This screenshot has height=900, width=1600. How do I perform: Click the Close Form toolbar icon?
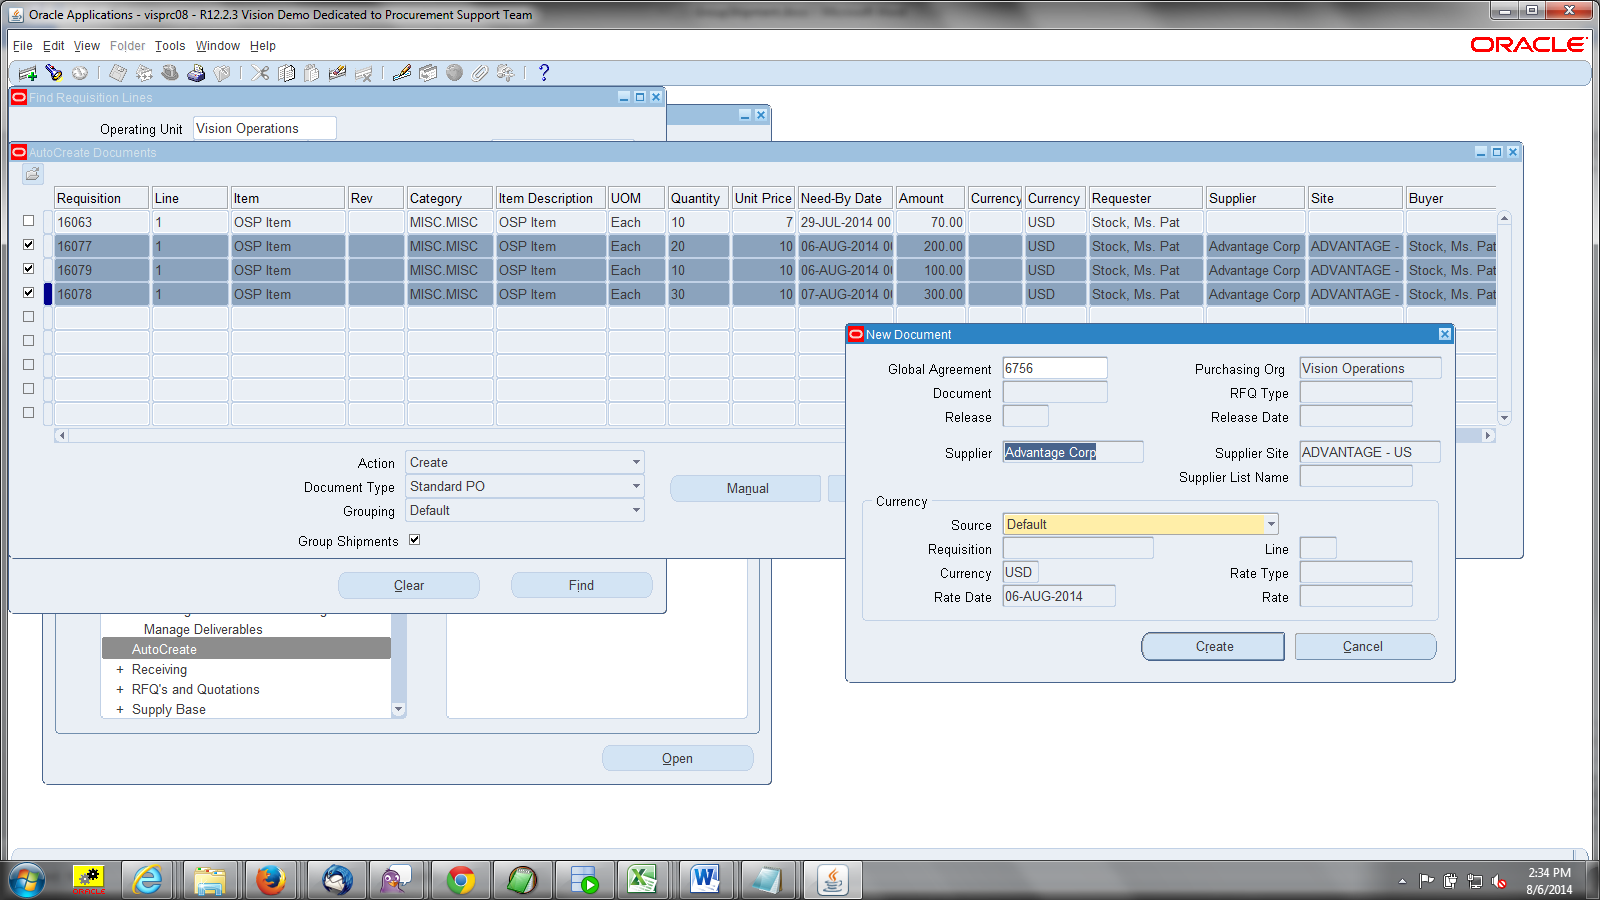pyautogui.click(x=222, y=73)
